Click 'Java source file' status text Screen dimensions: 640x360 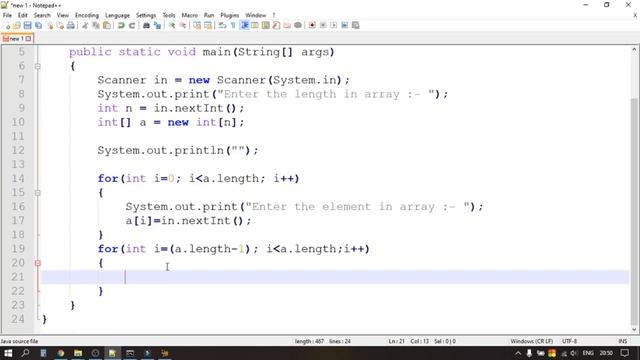pyautogui.click(x=19, y=341)
